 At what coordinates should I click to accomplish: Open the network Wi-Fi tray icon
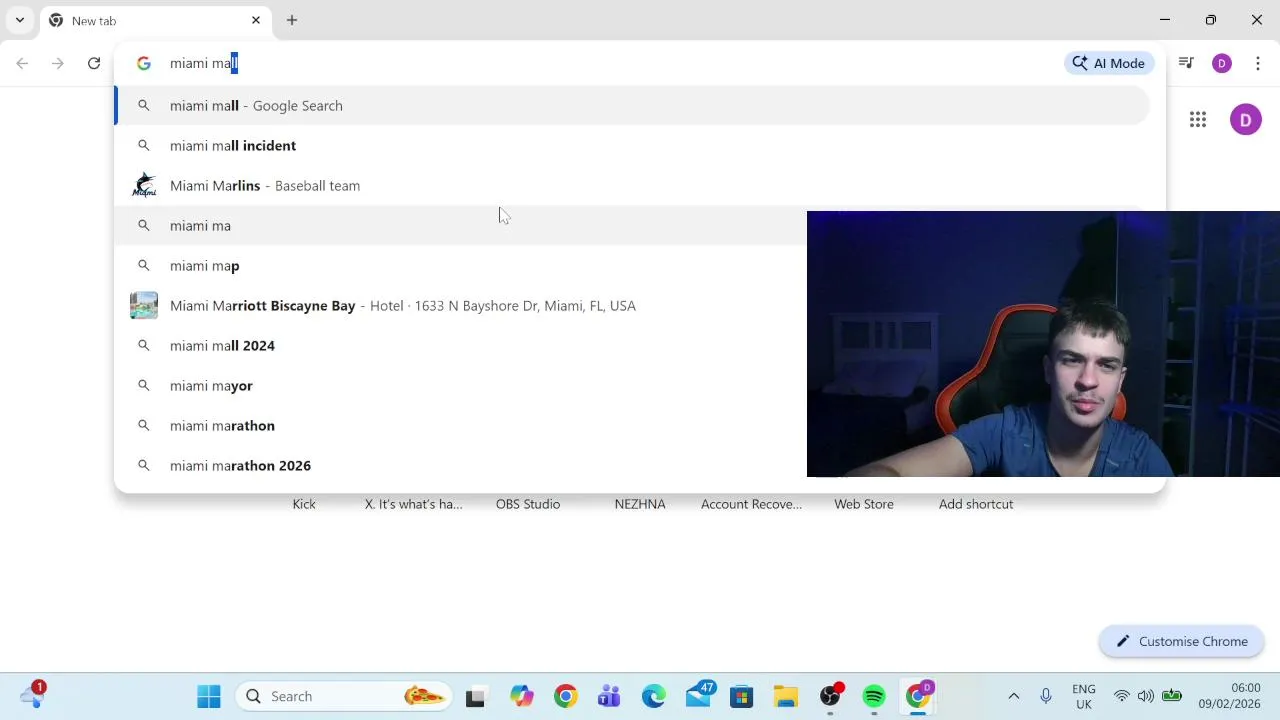pos(1122,696)
